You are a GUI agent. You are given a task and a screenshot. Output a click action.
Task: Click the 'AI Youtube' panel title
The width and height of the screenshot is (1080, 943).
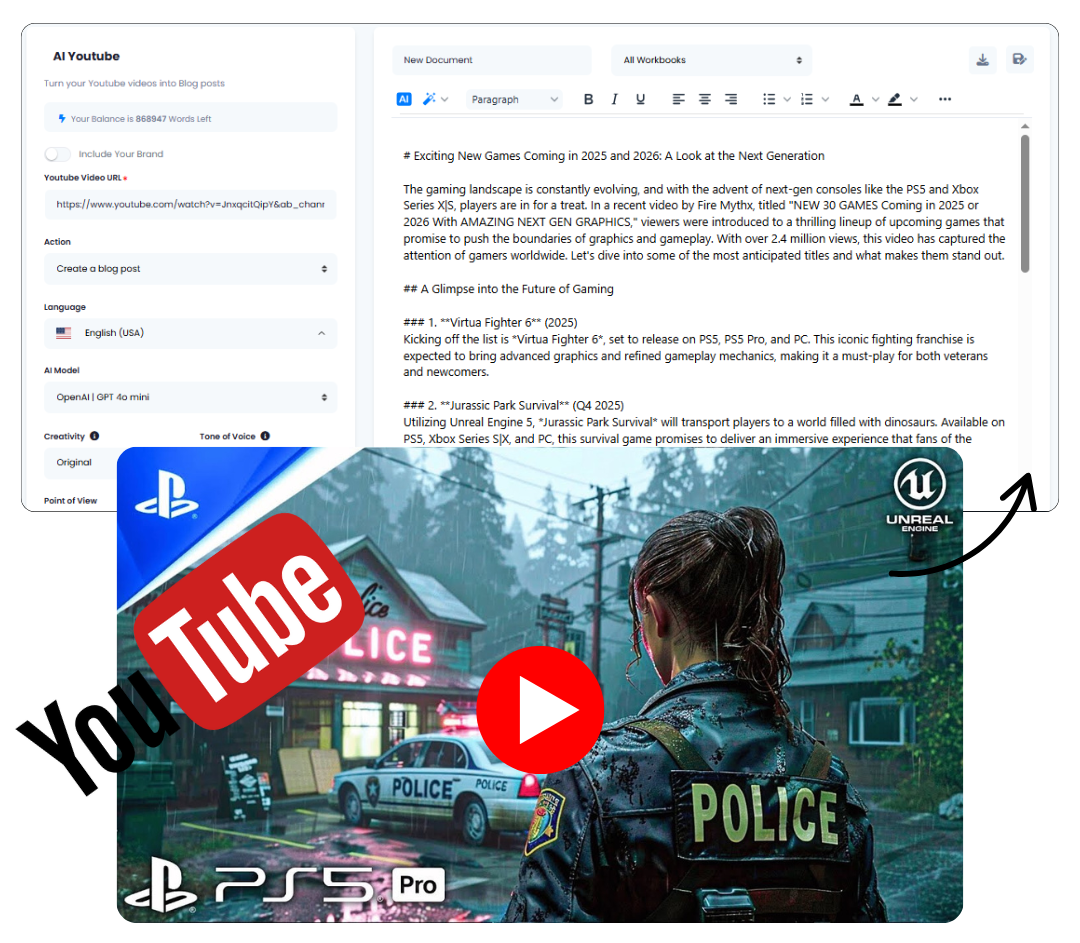tap(86, 56)
